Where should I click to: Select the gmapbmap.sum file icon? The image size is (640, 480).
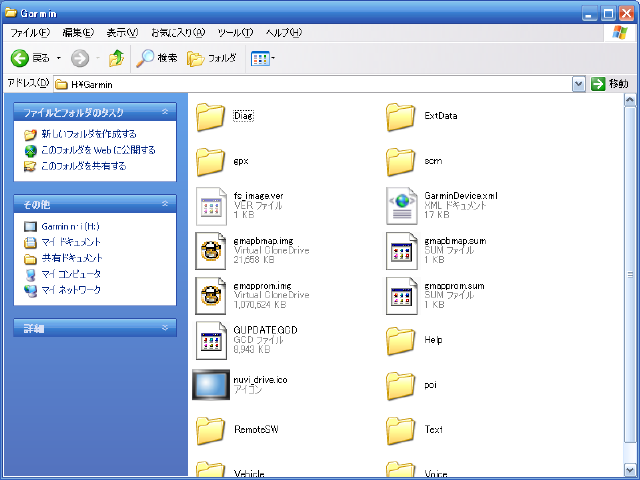[x=402, y=251]
